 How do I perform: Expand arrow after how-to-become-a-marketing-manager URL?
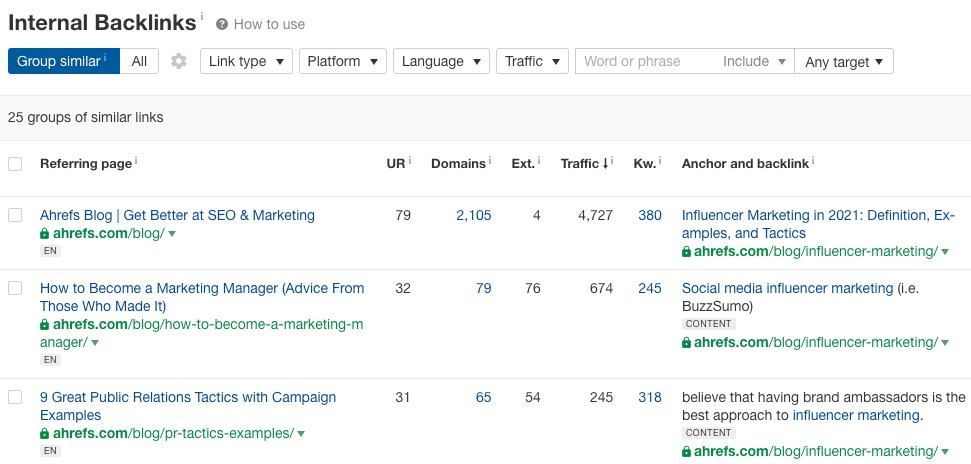click(x=95, y=343)
